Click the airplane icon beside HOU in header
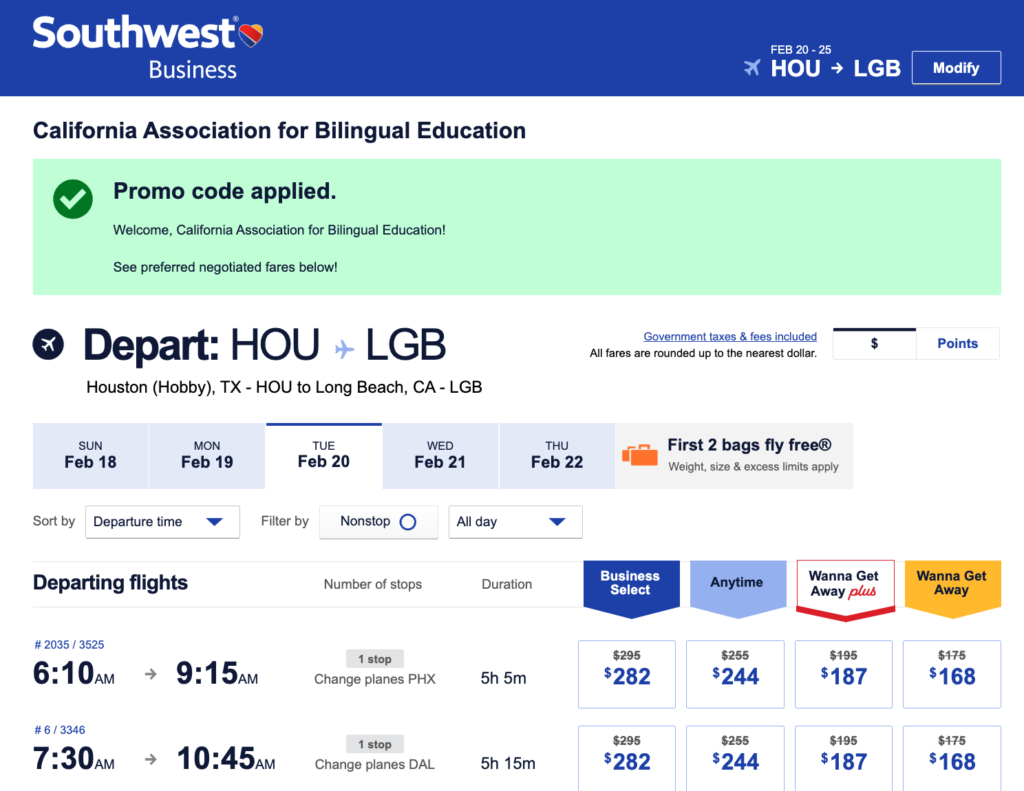Viewport: 1024px width, 791px height. (752, 68)
